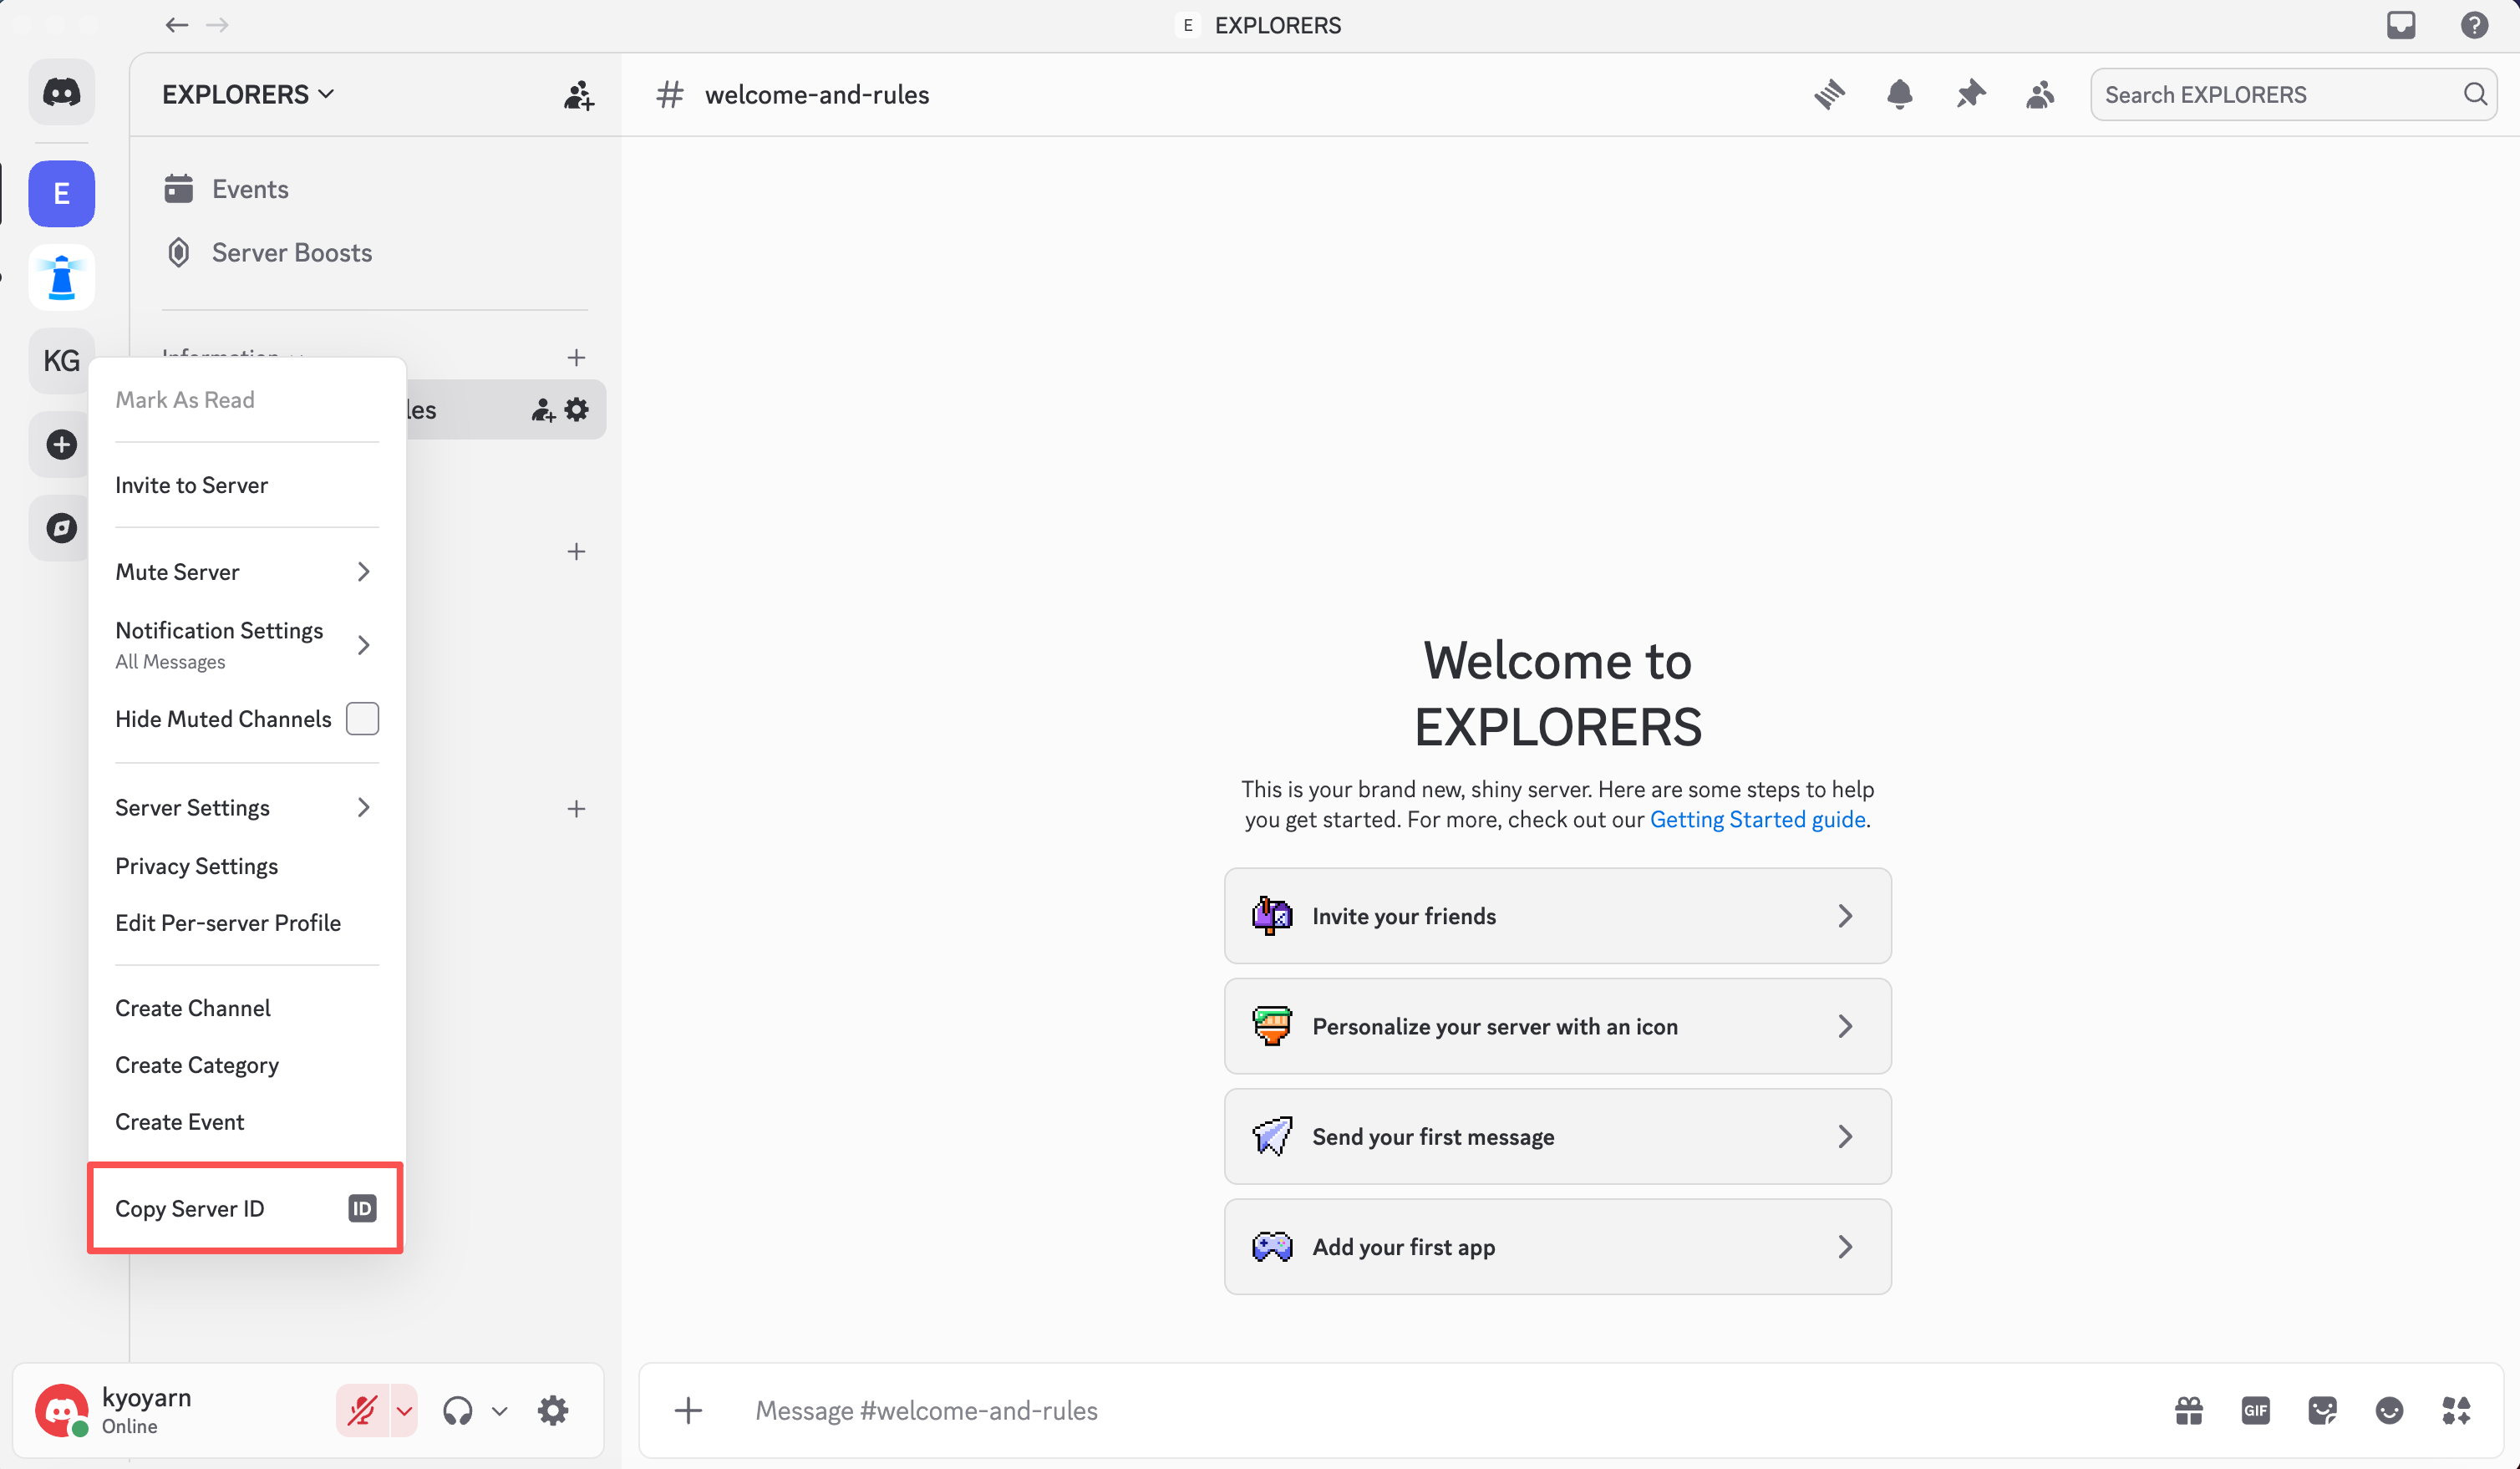Open the apps launcher icon in message bar
This screenshot has height=1469, width=2520.
2456,1410
